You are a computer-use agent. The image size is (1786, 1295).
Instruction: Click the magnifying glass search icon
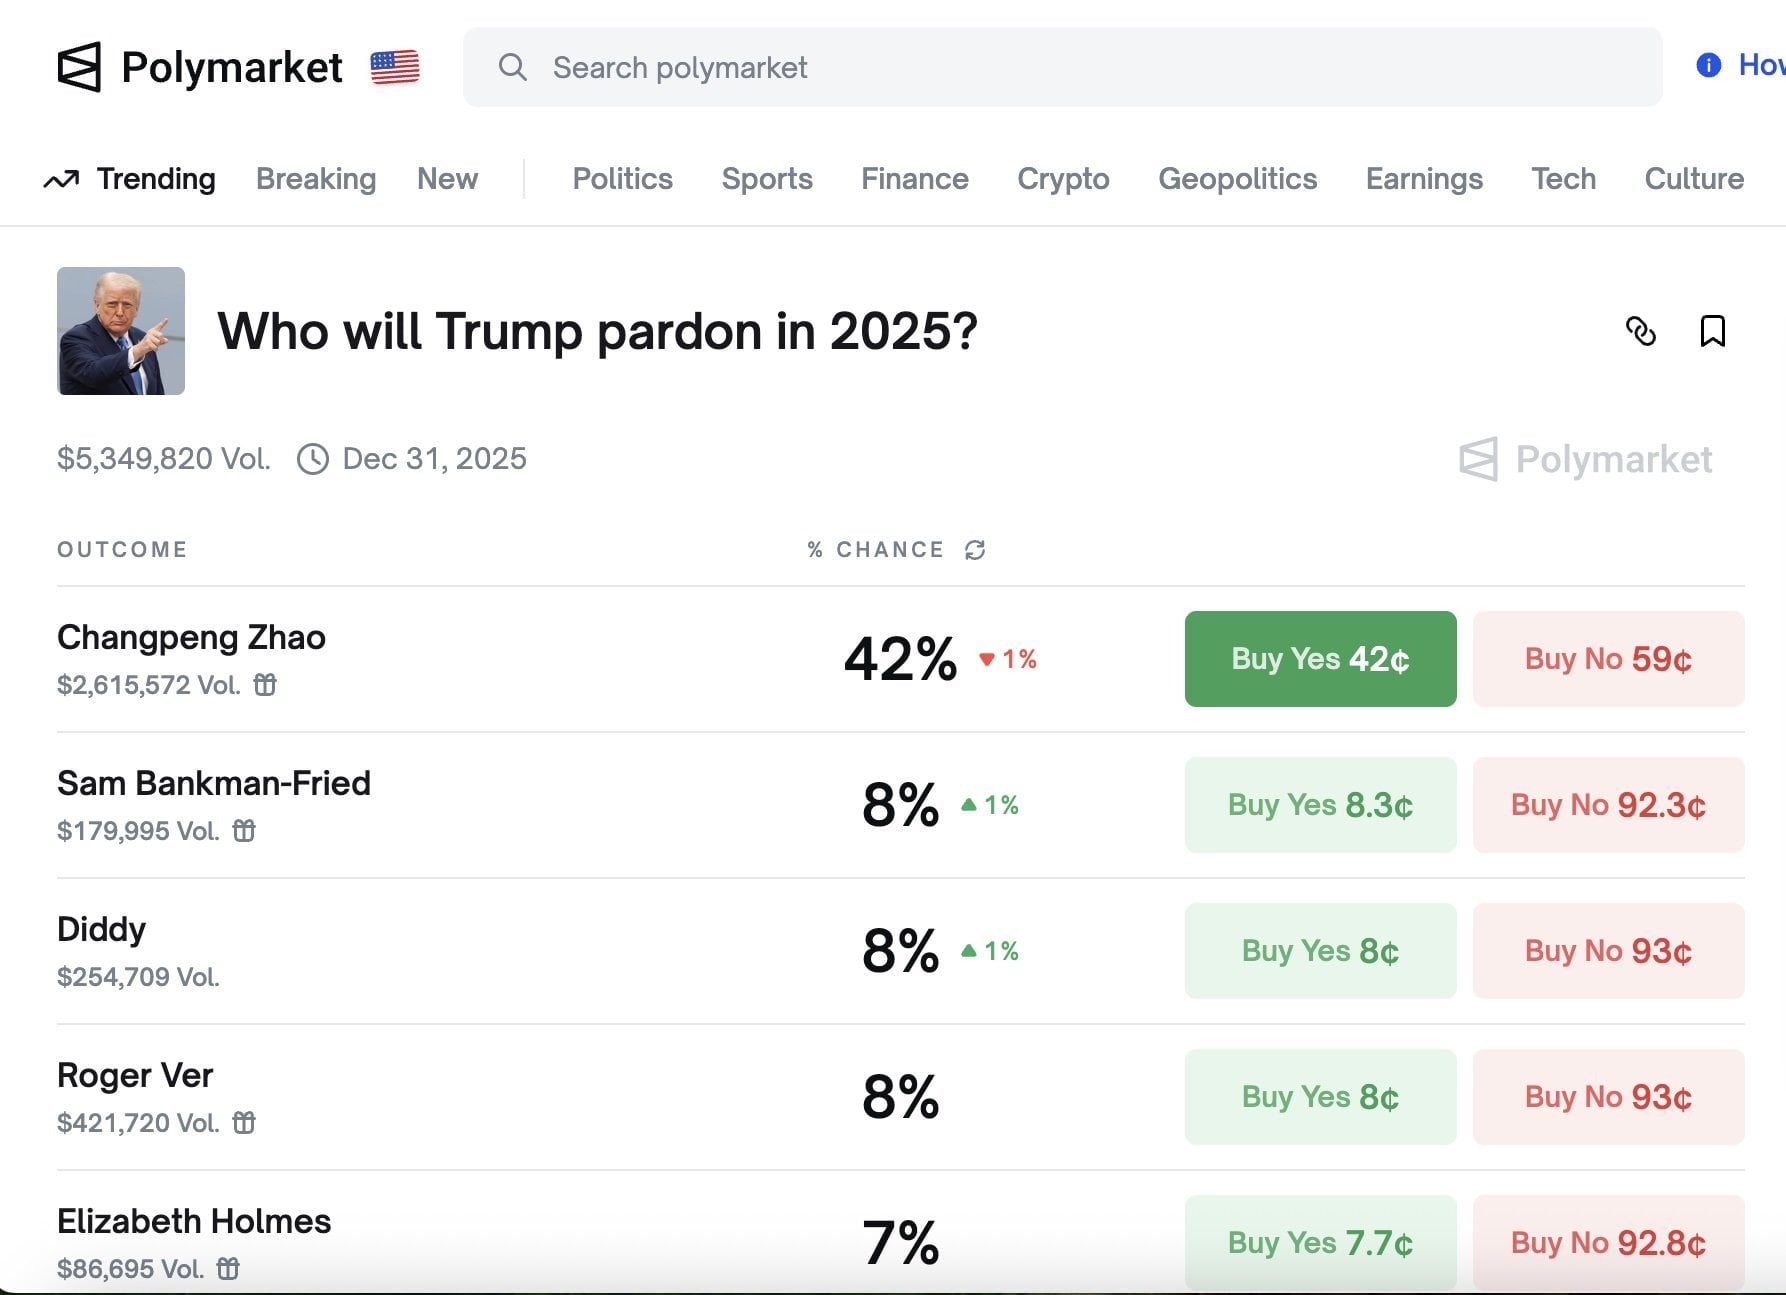[x=513, y=67]
